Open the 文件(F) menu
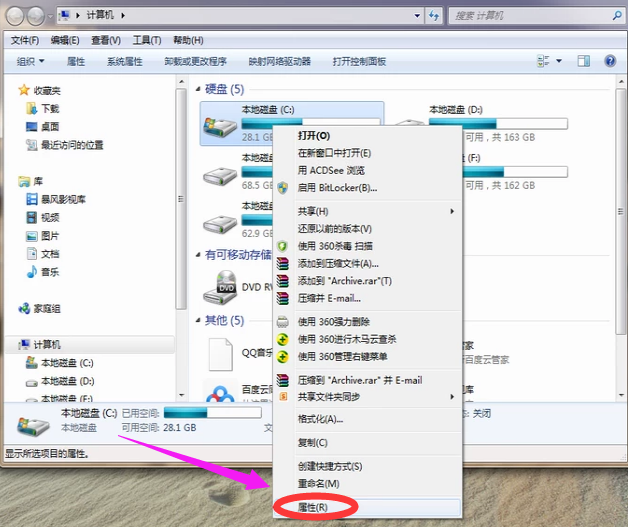The width and height of the screenshot is (630, 528). 25,40
